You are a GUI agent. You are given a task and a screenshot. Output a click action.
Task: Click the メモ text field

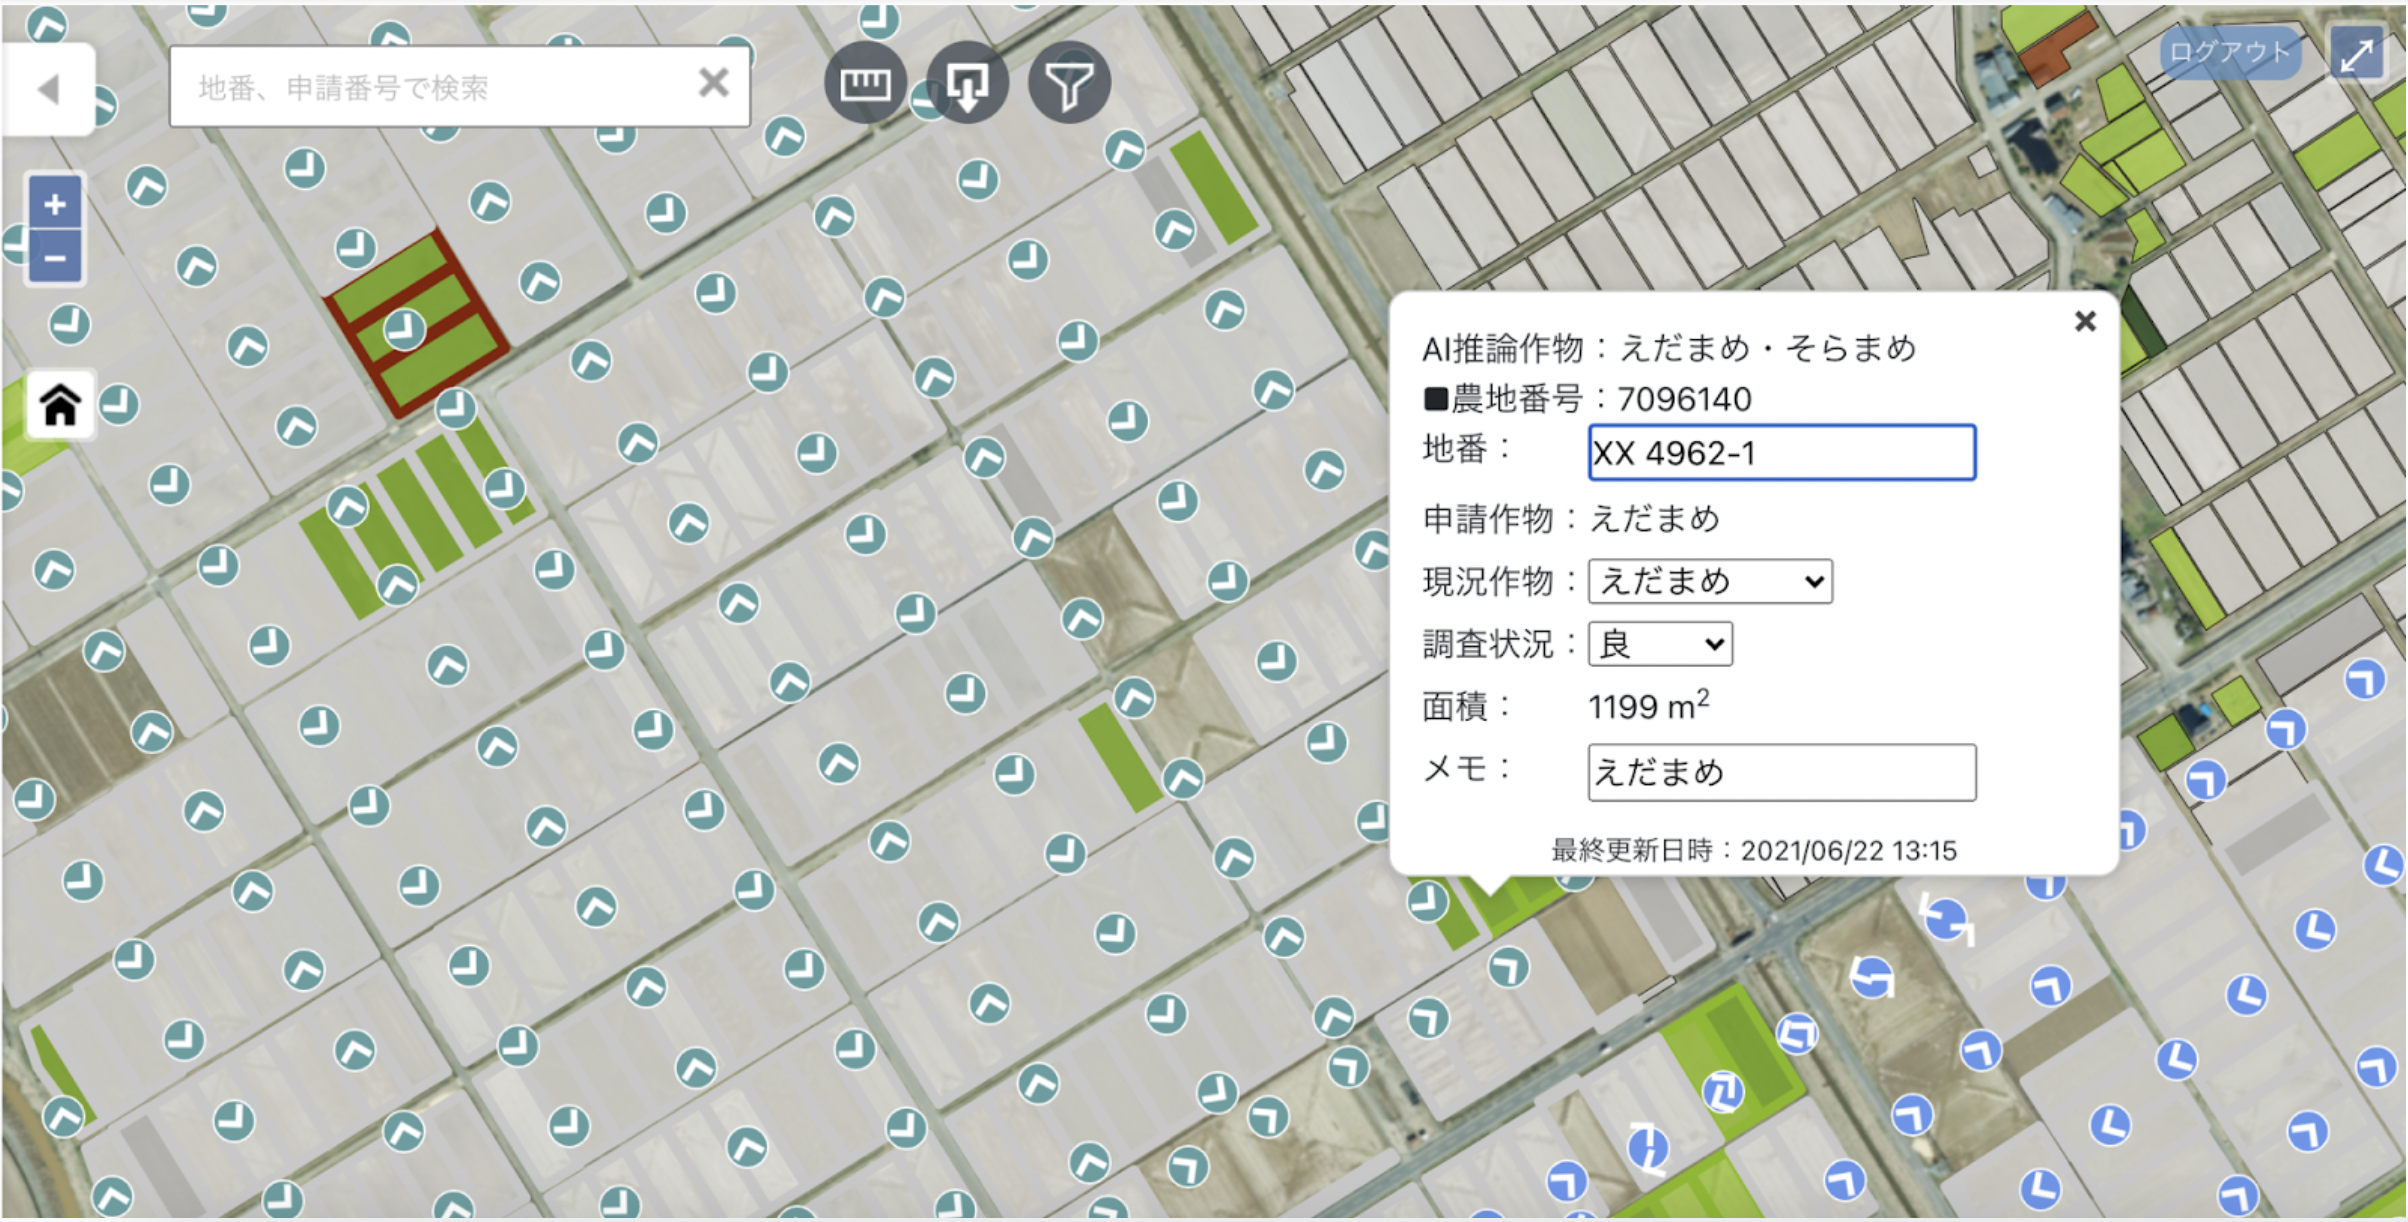[1781, 772]
